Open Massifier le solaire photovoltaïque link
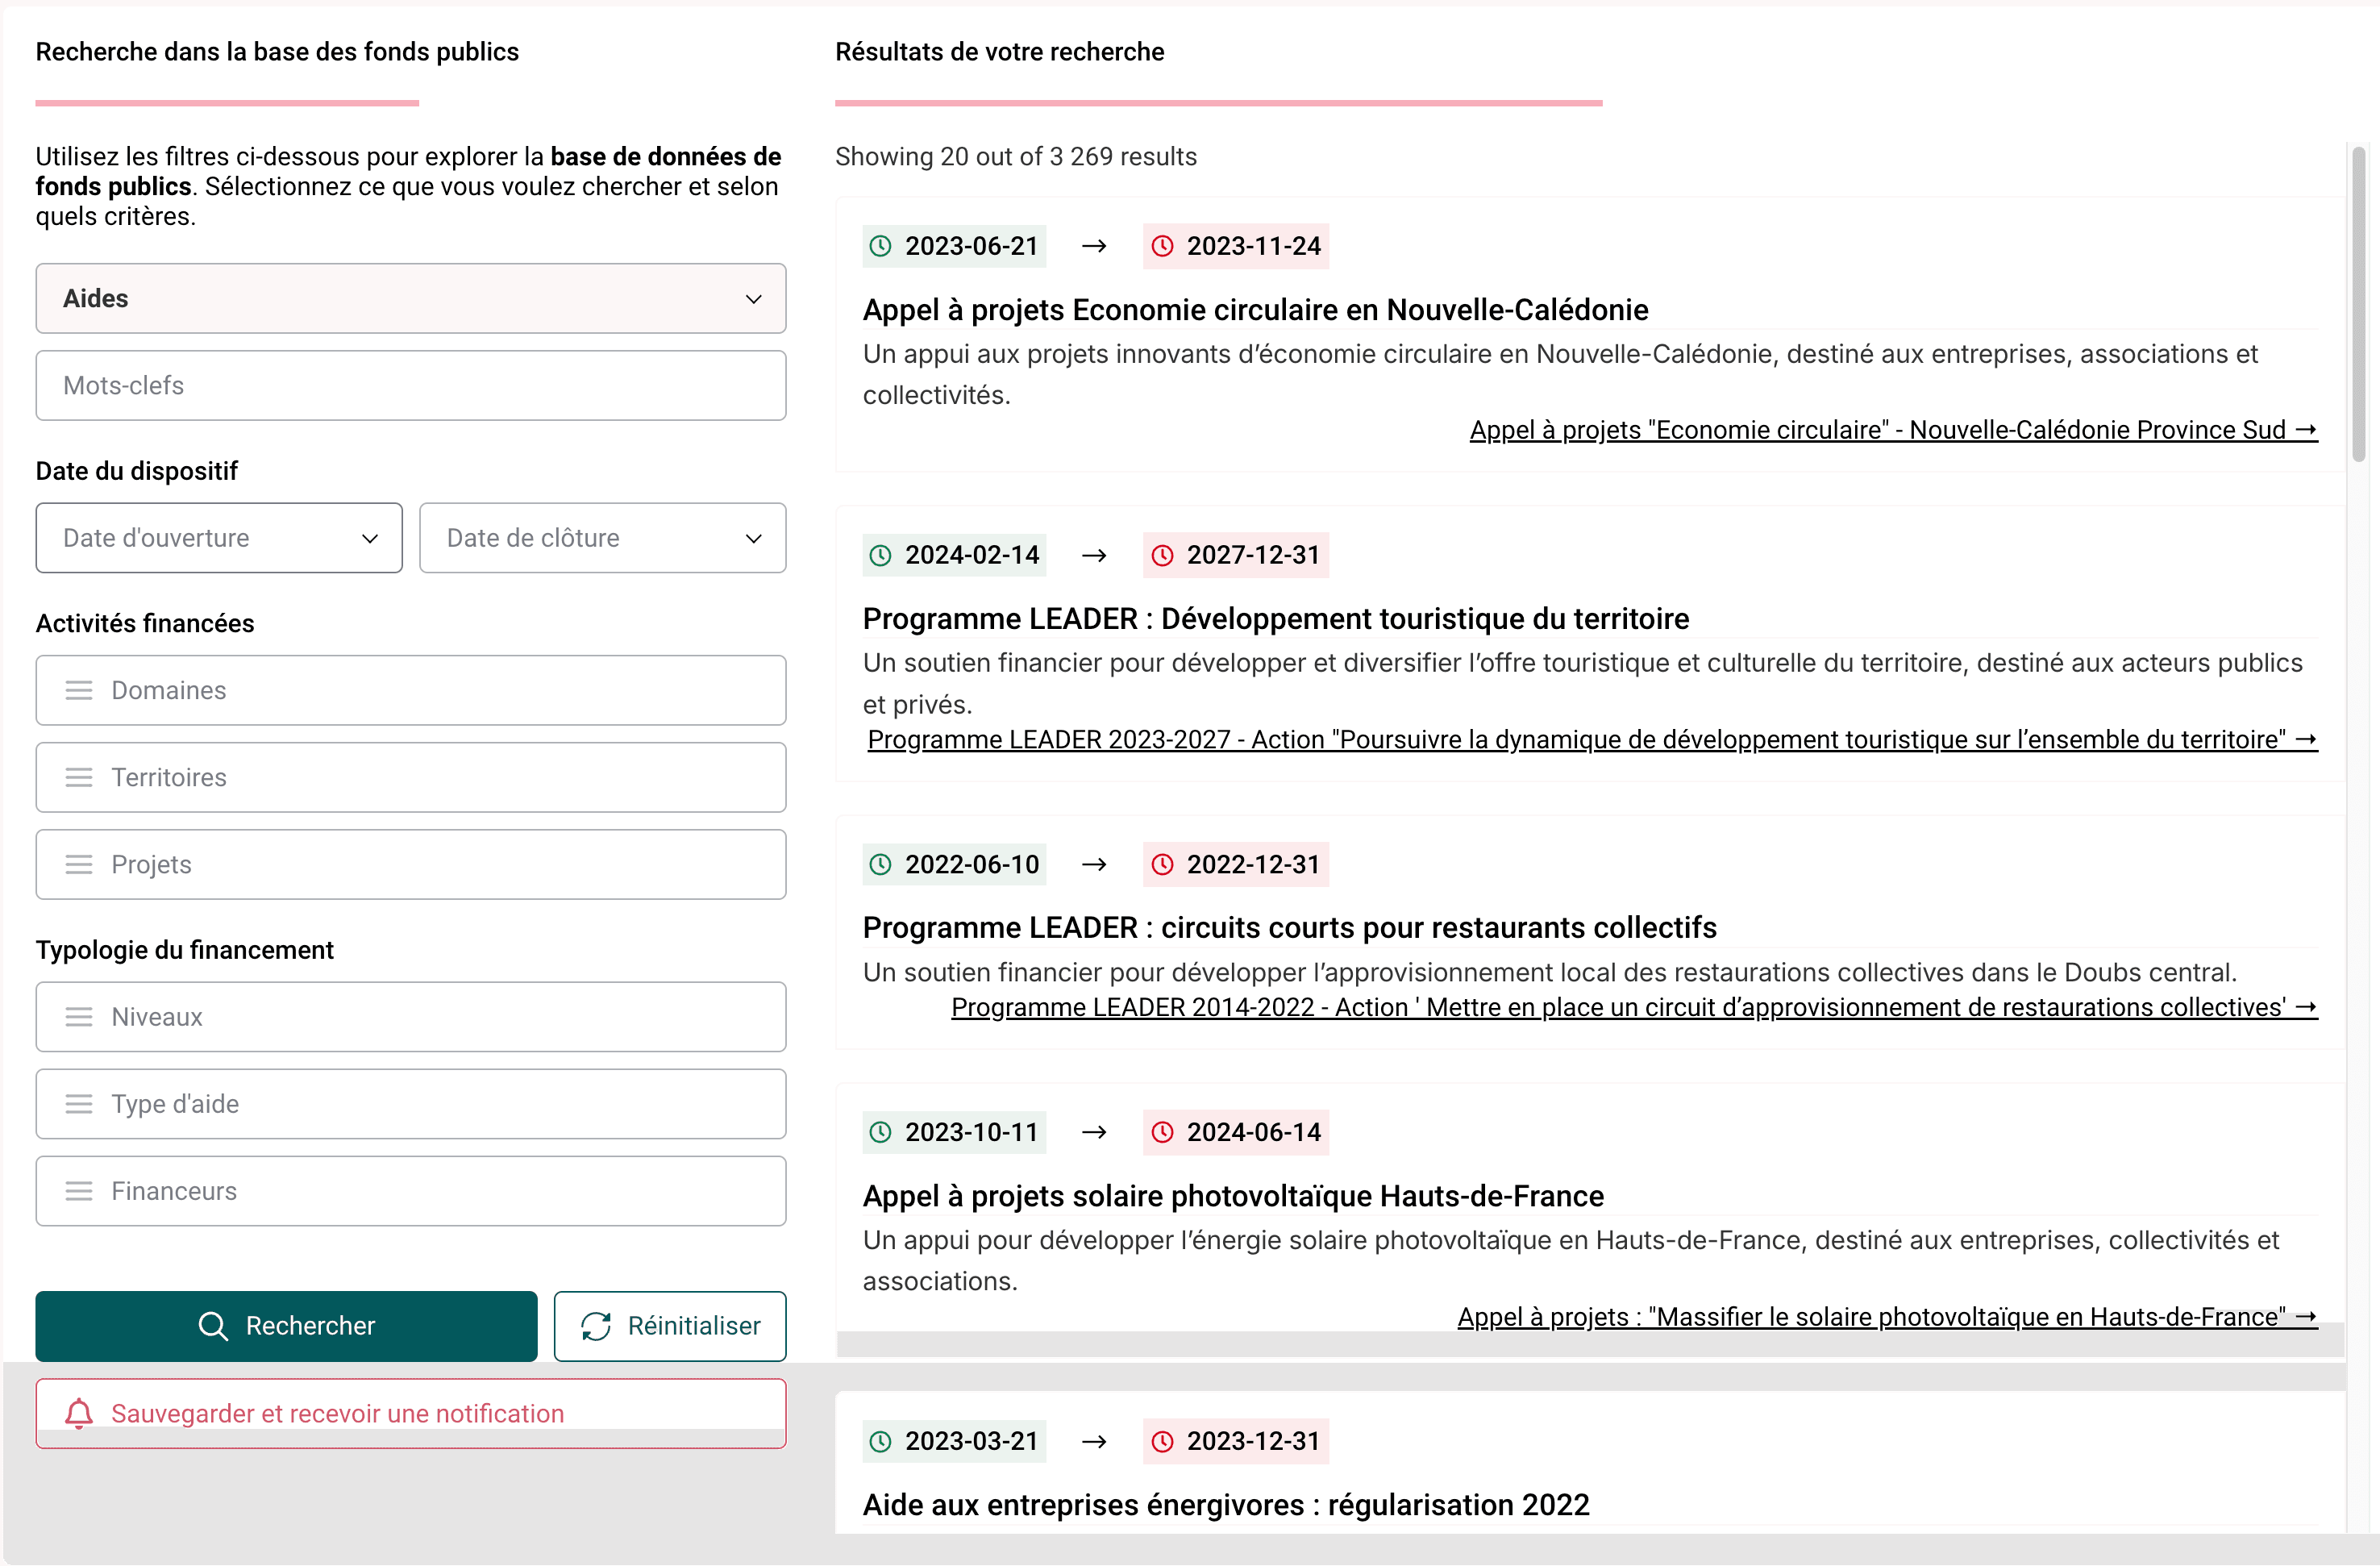 pos(1887,1317)
